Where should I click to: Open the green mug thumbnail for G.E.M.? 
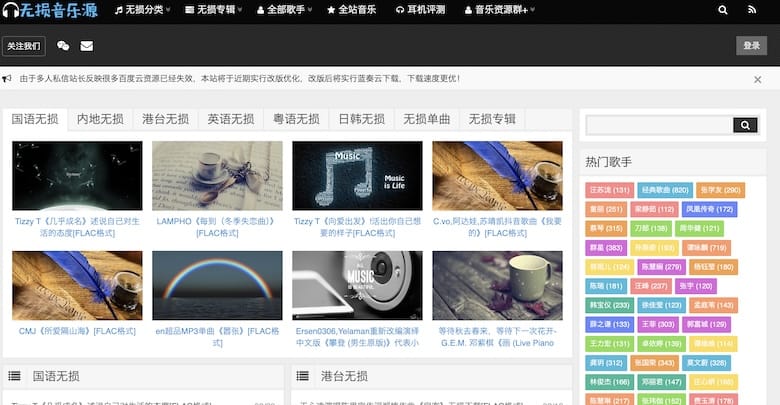point(497,286)
